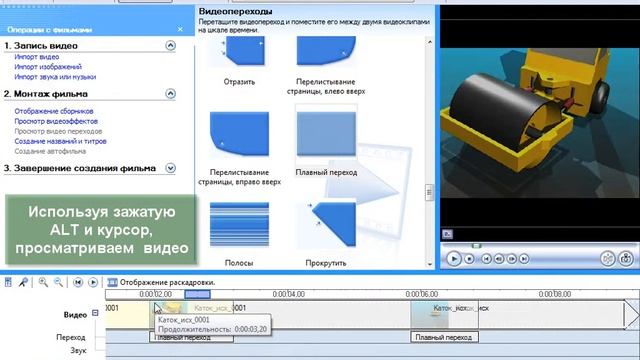The image size is (640, 360).
Task: Select the second 'Плавный переход' on the transition track
Action: click(x=444, y=337)
